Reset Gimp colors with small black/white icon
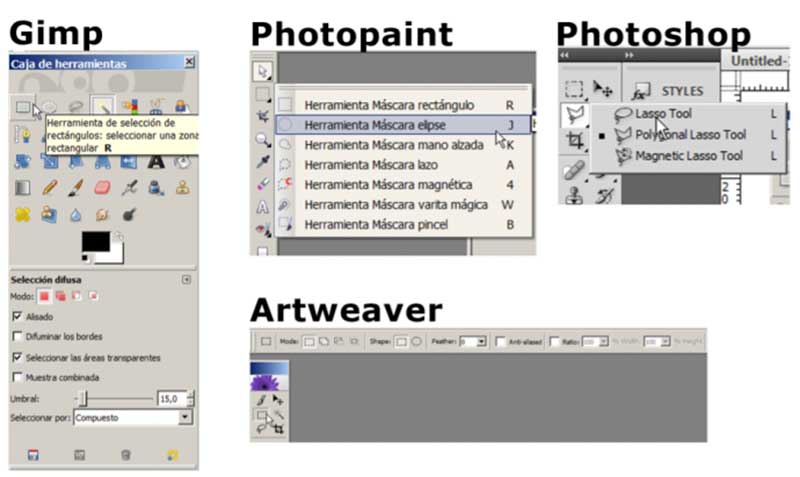 (85, 259)
